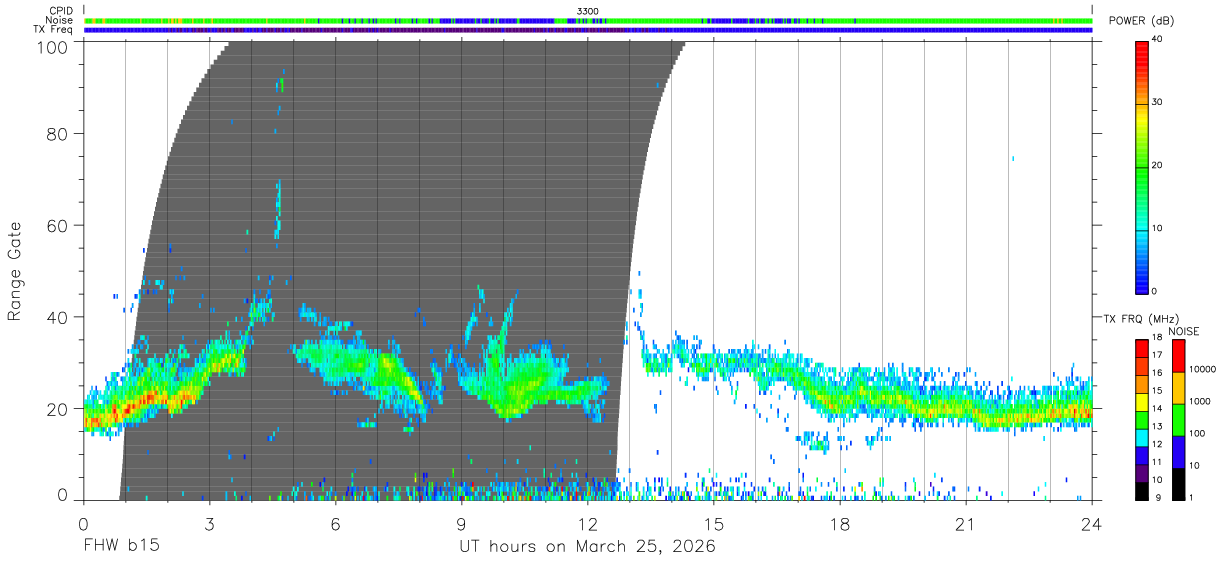Click the CPID label
The image size is (1228, 567).
pos(62,11)
